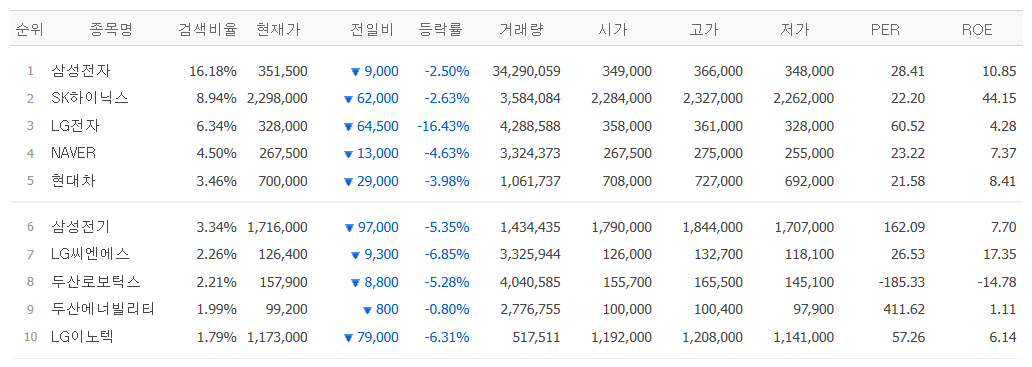The image size is (1032, 367).
Task: Open the 두산에너빌리티 stock link
Action: tap(103, 309)
